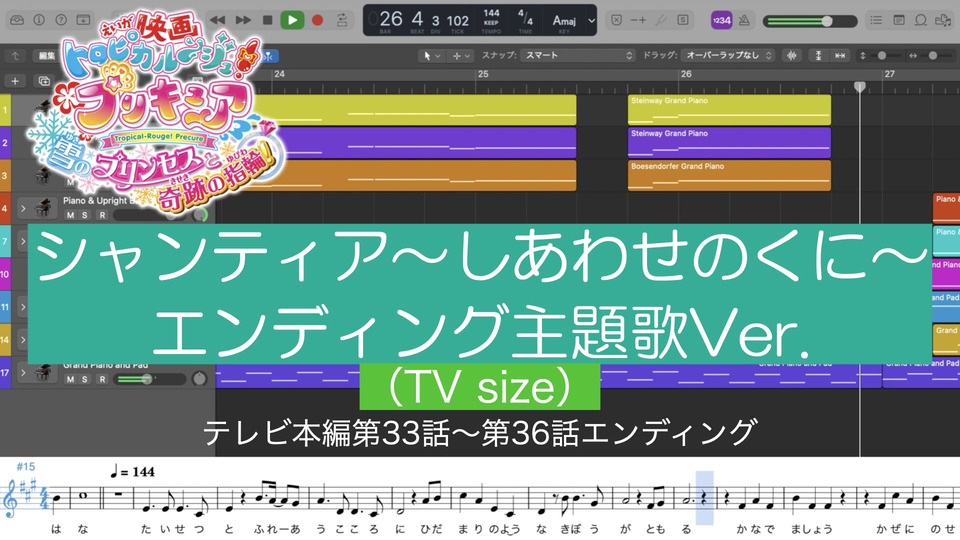
Task: Open the toolbar download tray icon
Action: (83, 20)
